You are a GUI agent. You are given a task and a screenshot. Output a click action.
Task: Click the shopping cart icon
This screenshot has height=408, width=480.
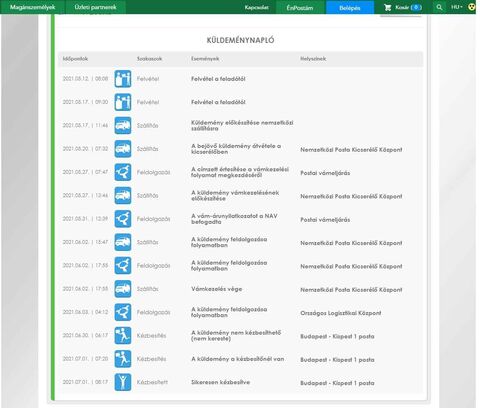point(387,7)
